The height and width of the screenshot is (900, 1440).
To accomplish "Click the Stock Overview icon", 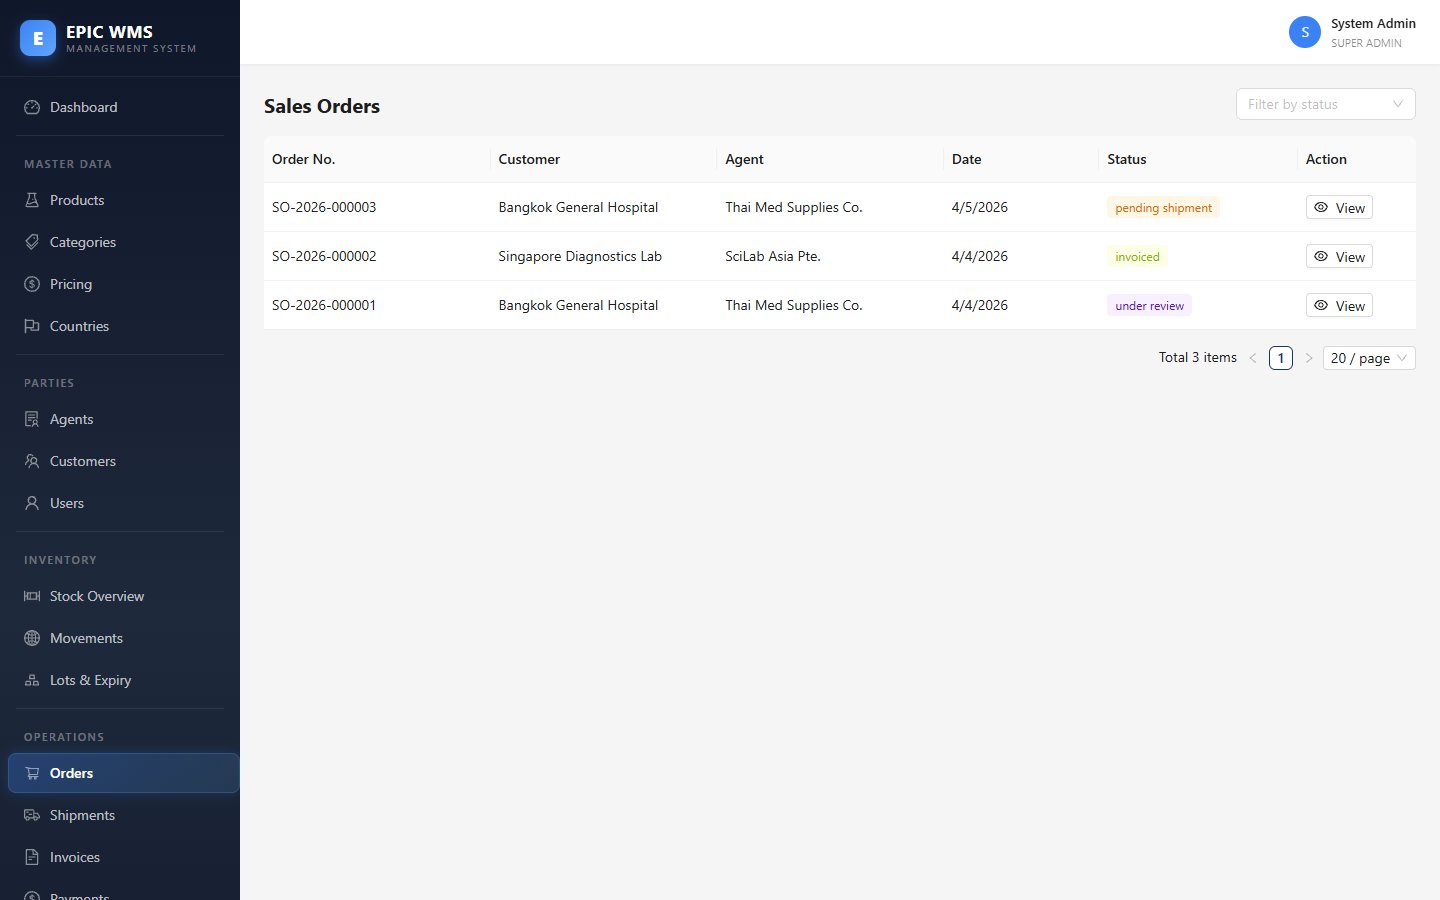I will pos(32,596).
